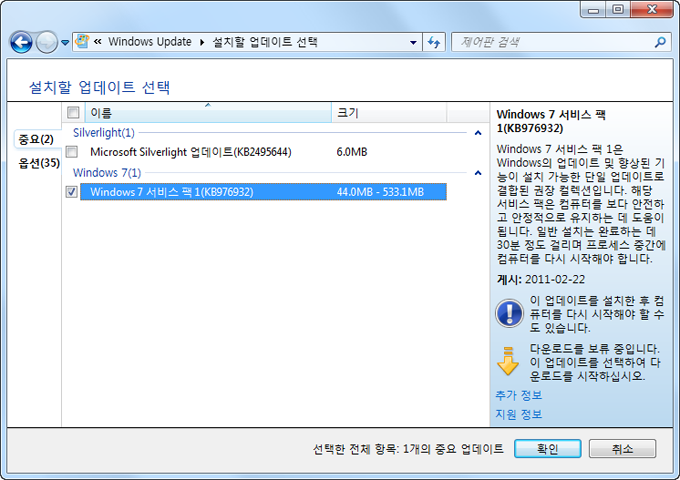Click the 게시: 2011-02-22 date text
This screenshot has height=480, width=680.
541,279
